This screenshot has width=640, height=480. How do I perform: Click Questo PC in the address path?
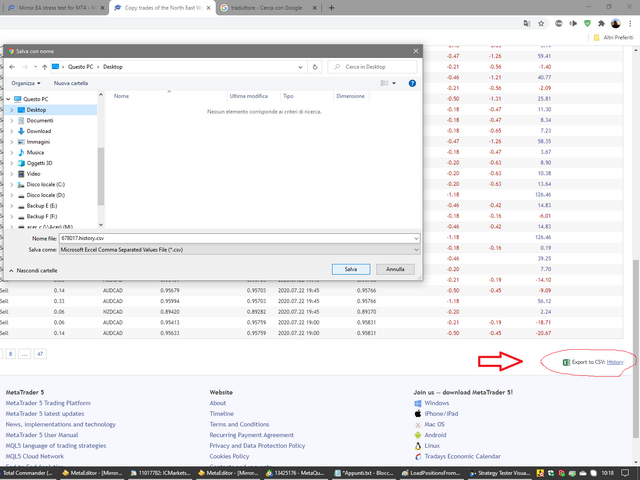pyautogui.click(x=80, y=67)
